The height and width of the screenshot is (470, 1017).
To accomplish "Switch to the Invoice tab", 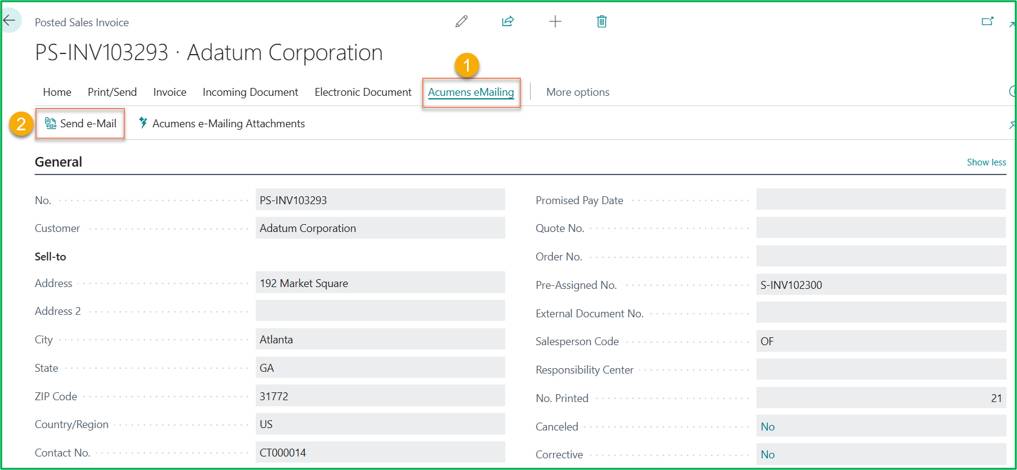I will click(x=170, y=92).
